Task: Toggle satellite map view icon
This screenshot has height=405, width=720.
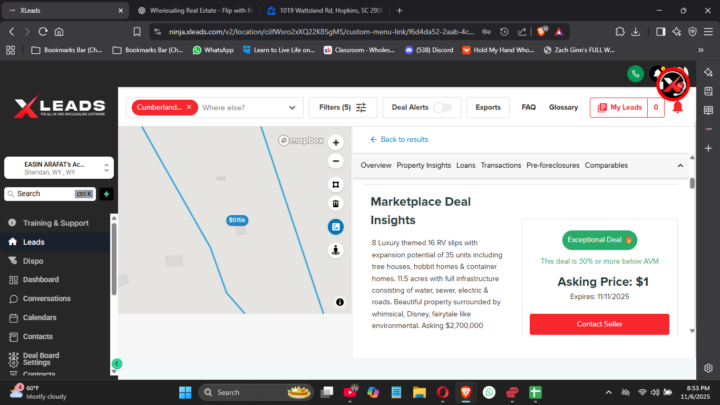Action: [336, 226]
